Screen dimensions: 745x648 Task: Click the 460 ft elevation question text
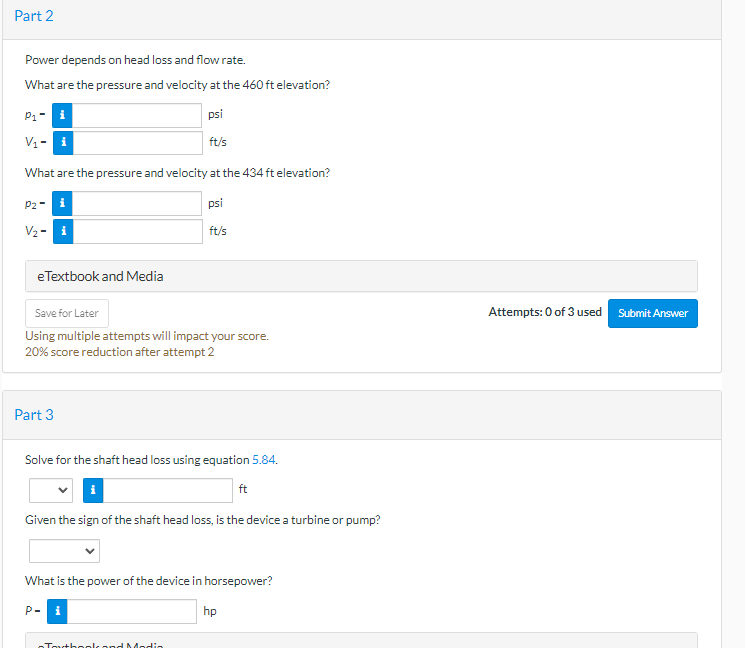click(177, 85)
